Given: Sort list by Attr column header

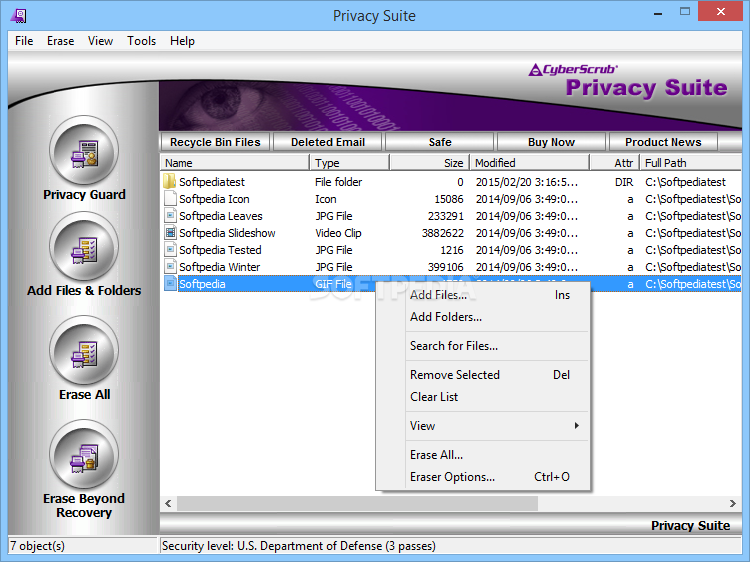Looking at the screenshot, I should pyautogui.click(x=615, y=163).
